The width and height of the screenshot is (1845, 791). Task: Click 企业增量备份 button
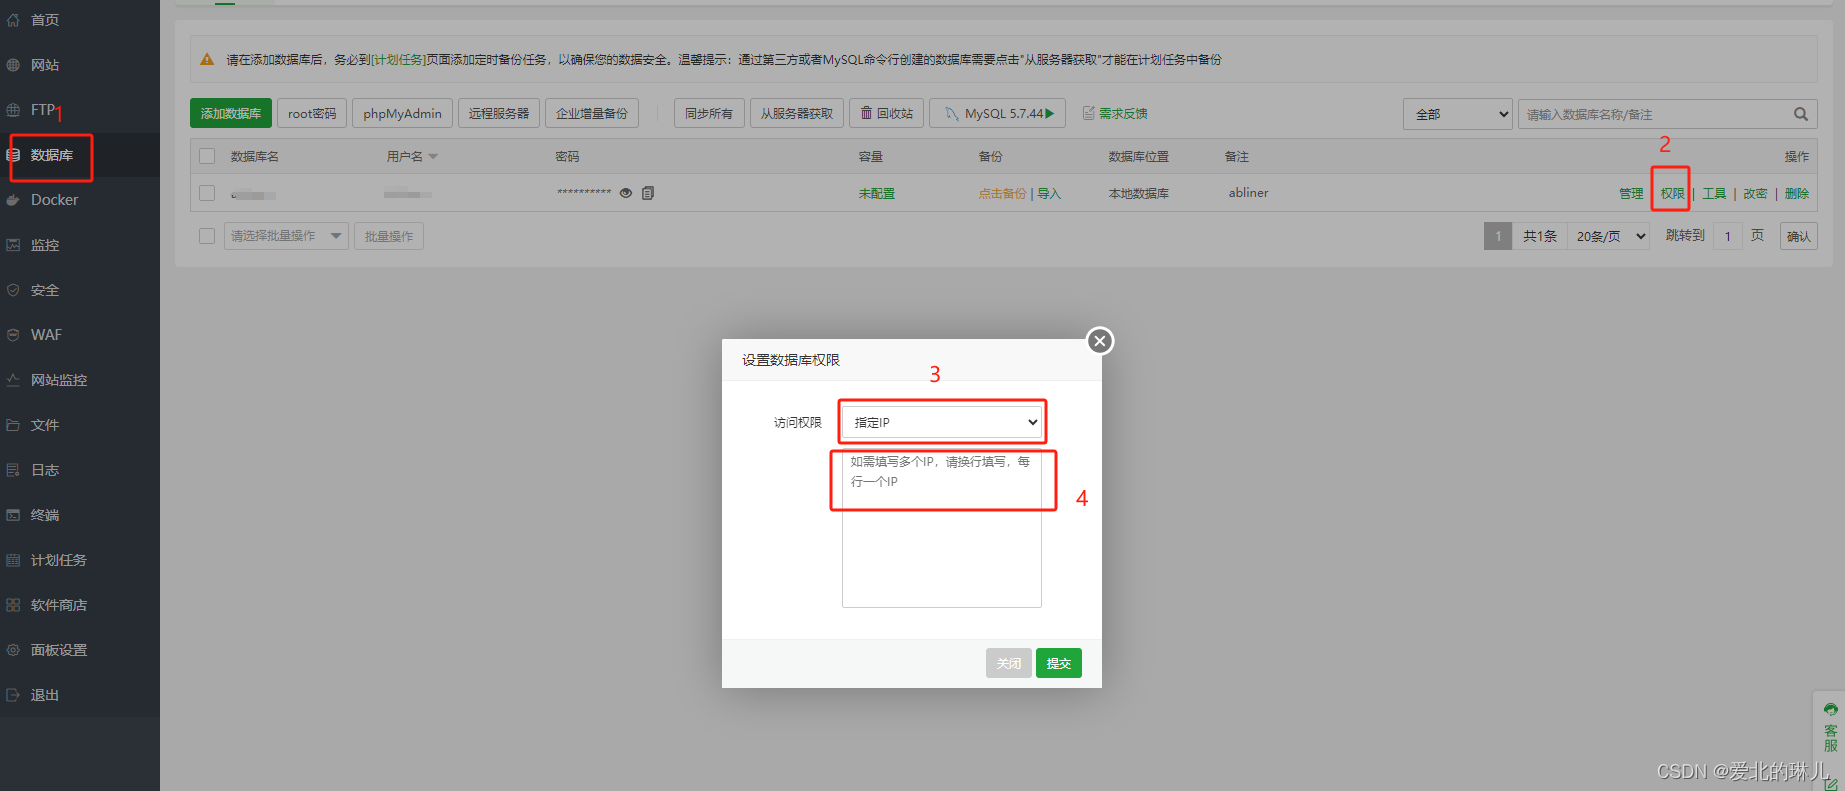[x=592, y=113]
